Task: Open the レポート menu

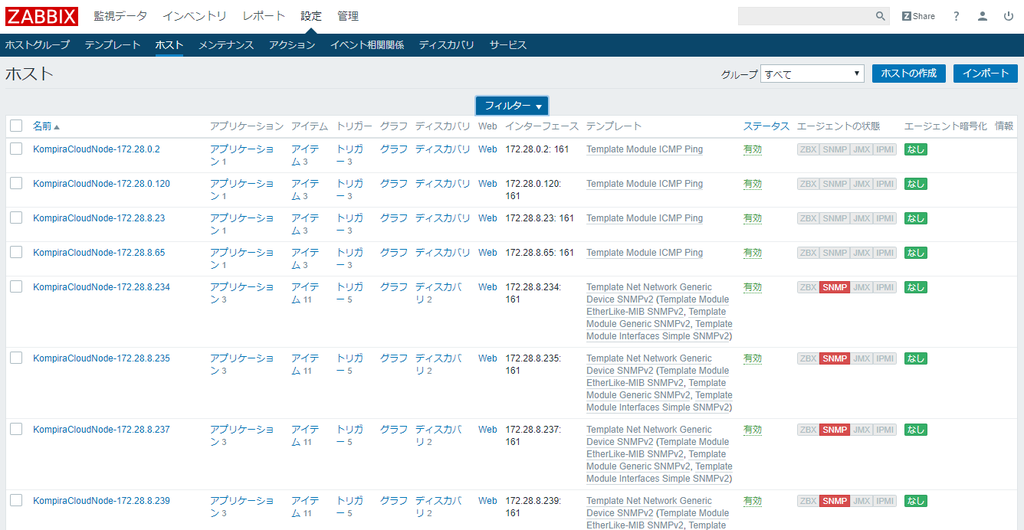Action: click(x=264, y=16)
